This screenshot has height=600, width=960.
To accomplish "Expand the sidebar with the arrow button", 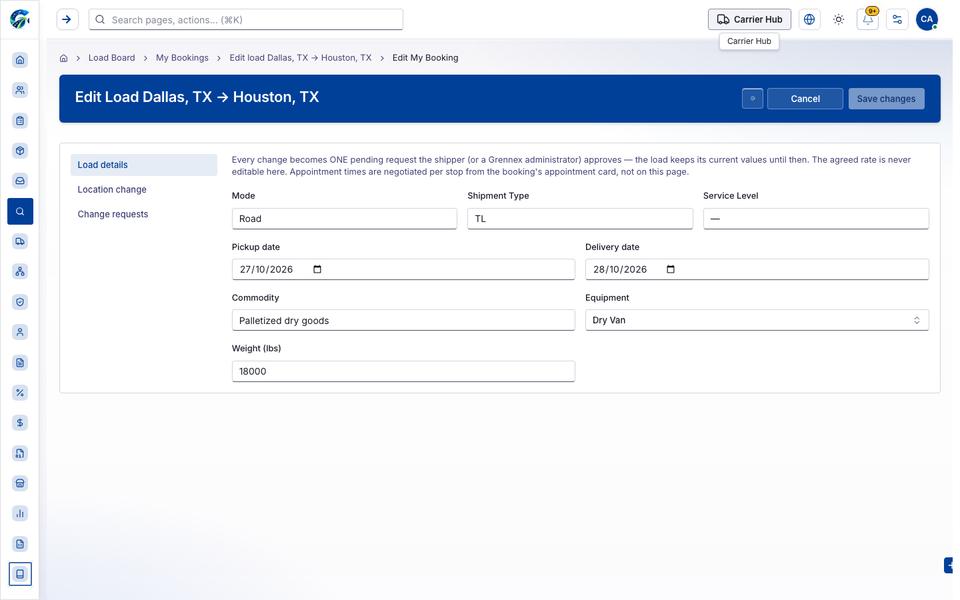I will [x=67, y=20].
